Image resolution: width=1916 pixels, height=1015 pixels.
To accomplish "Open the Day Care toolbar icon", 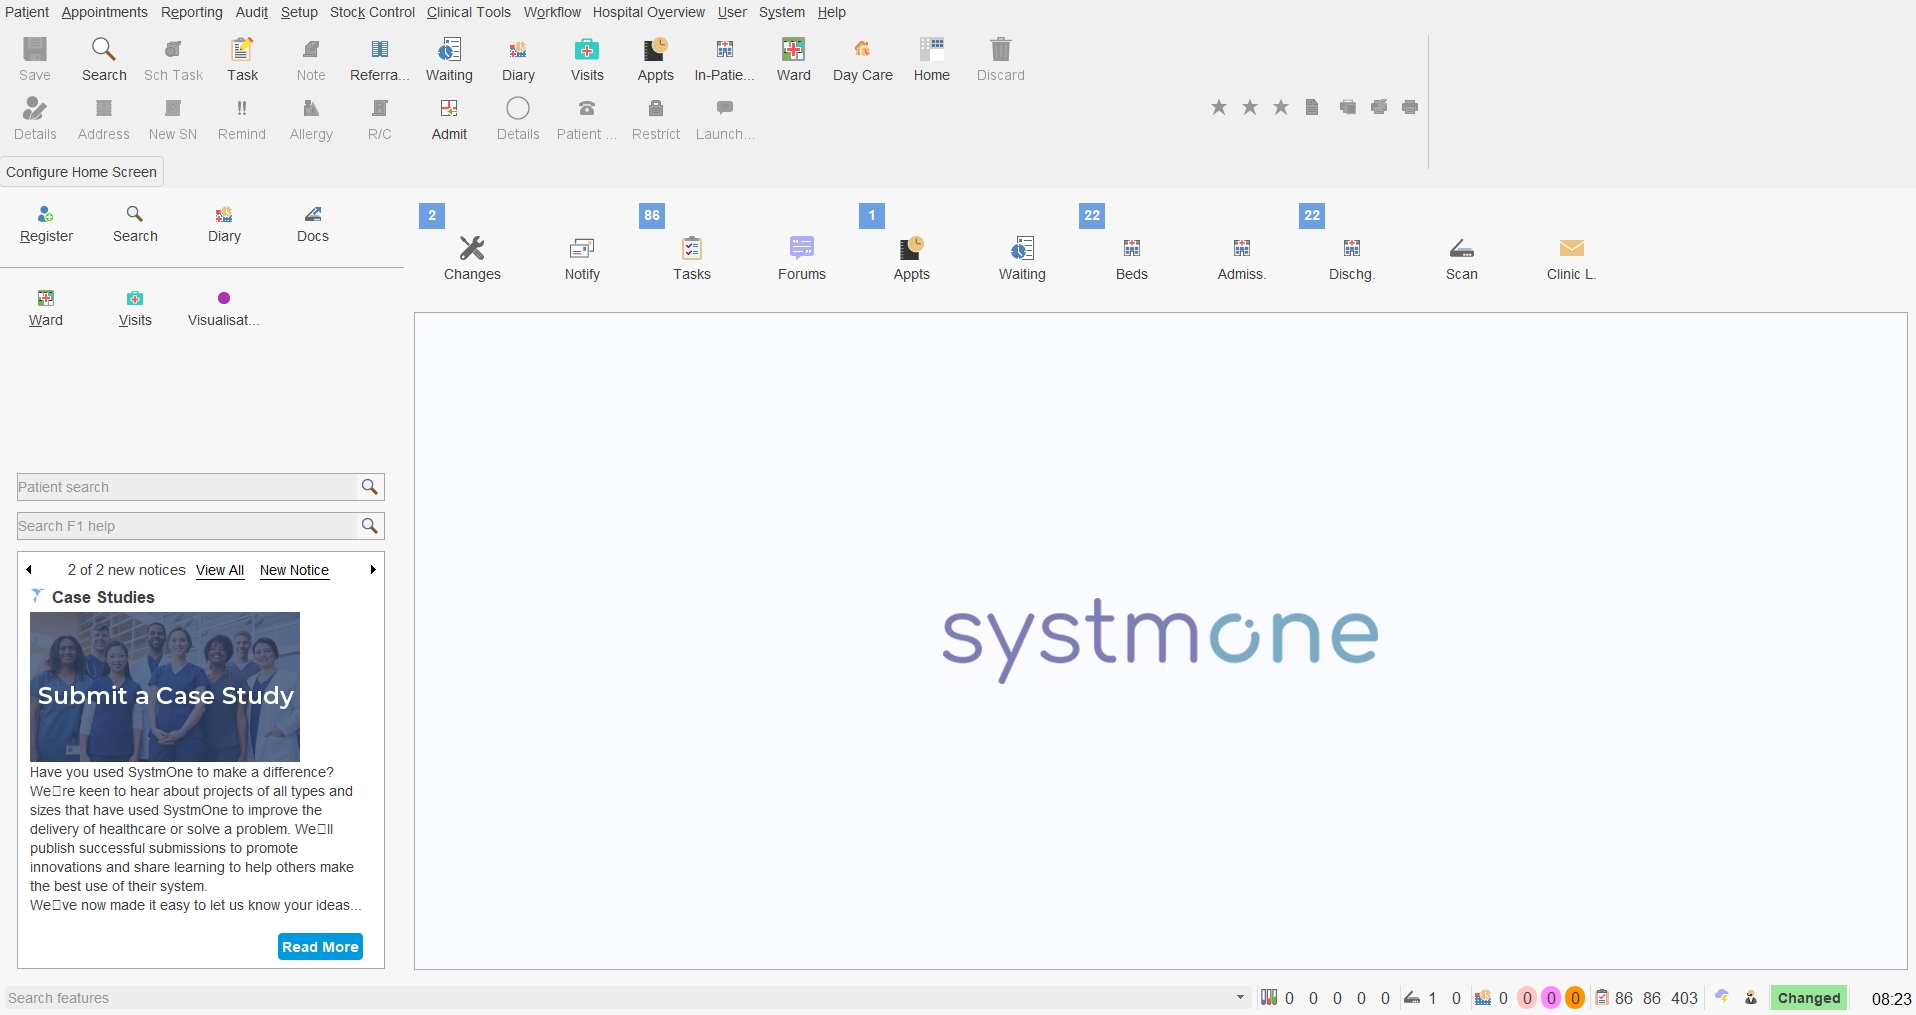I will (x=863, y=59).
